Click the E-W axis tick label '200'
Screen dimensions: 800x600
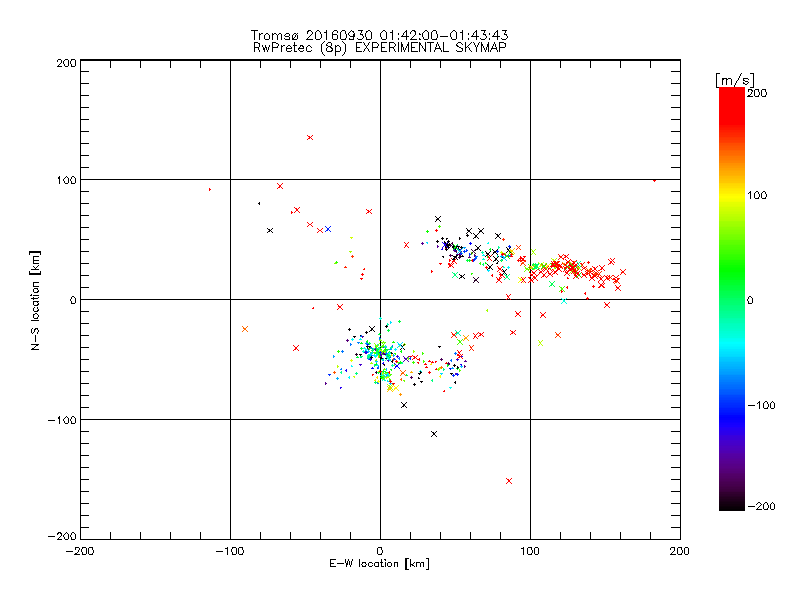point(680,551)
